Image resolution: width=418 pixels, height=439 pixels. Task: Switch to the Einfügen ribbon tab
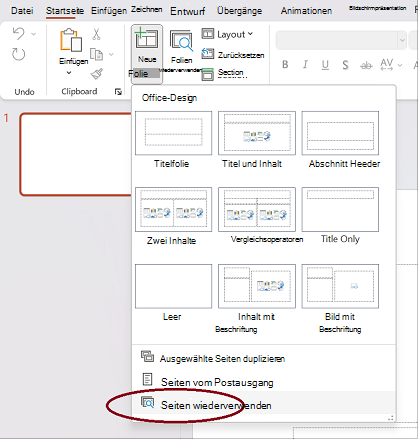point(109,11)
